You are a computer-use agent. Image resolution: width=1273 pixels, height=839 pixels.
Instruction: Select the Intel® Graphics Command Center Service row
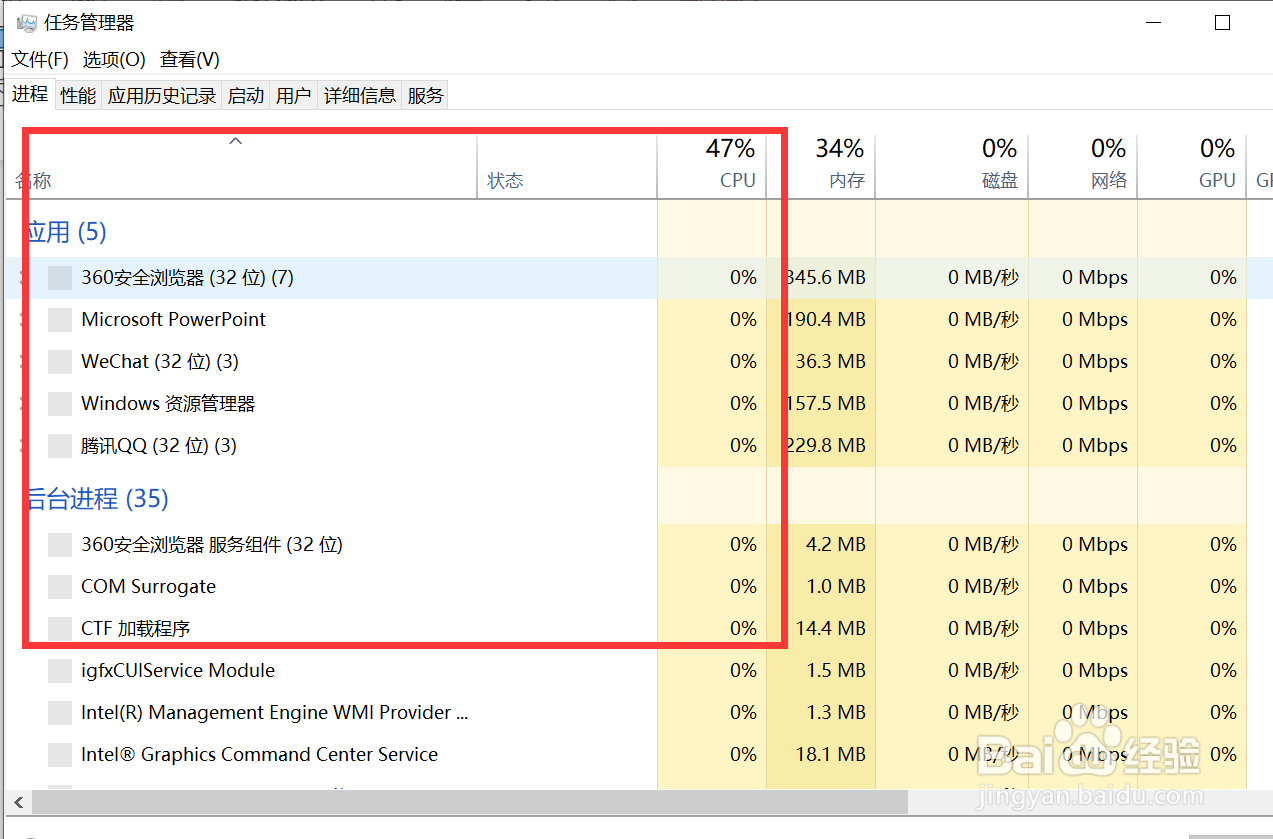pos(259,755)
